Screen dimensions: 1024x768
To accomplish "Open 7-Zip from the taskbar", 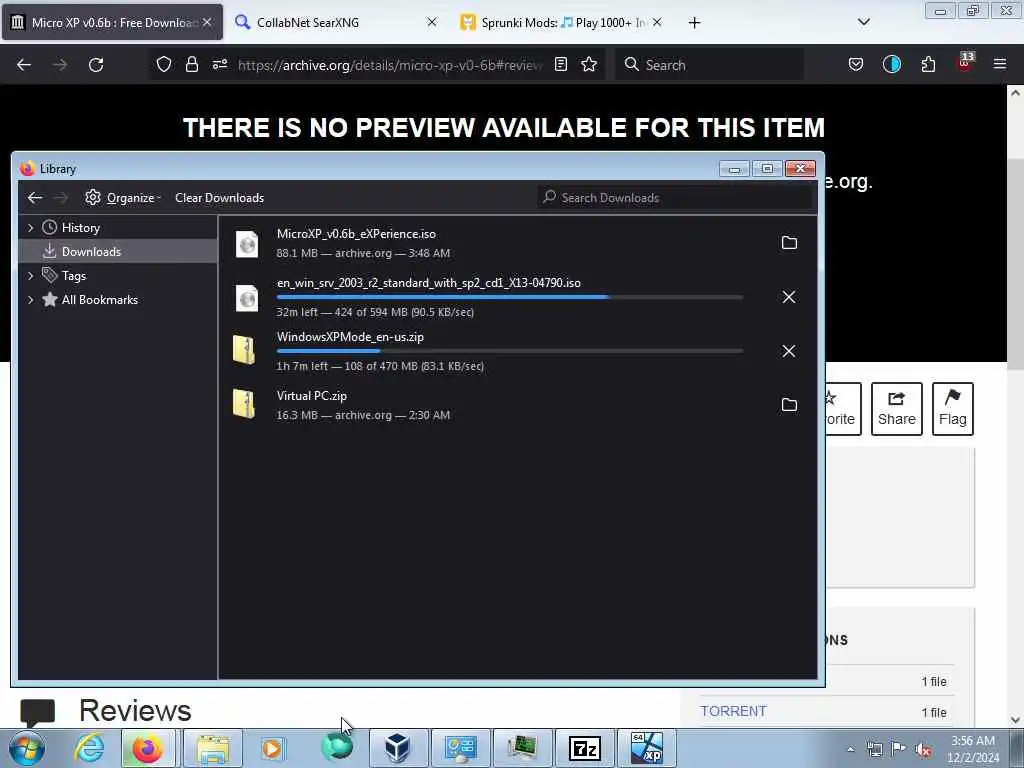I will click(x=584, y=748).
